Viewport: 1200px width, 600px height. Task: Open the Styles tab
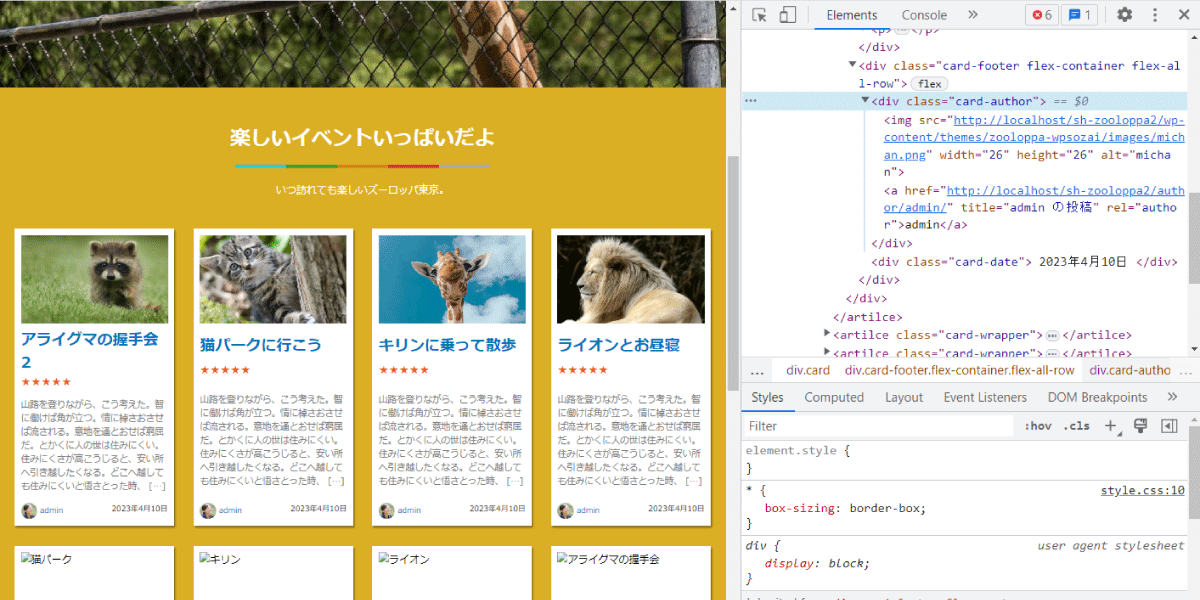point(767,397)
